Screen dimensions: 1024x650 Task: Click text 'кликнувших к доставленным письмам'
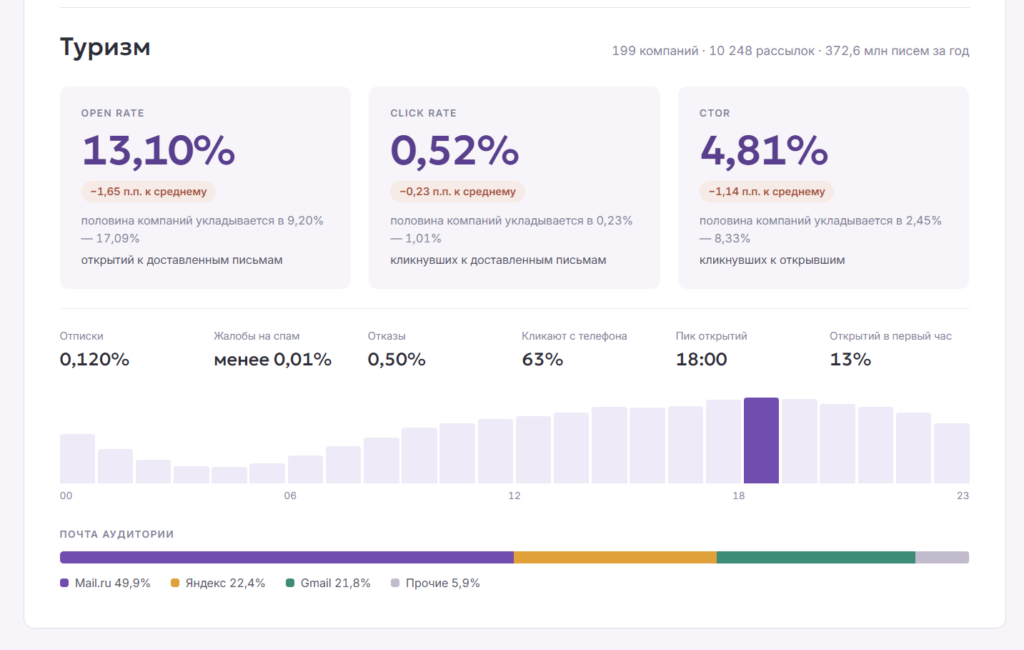coord(498,260)
